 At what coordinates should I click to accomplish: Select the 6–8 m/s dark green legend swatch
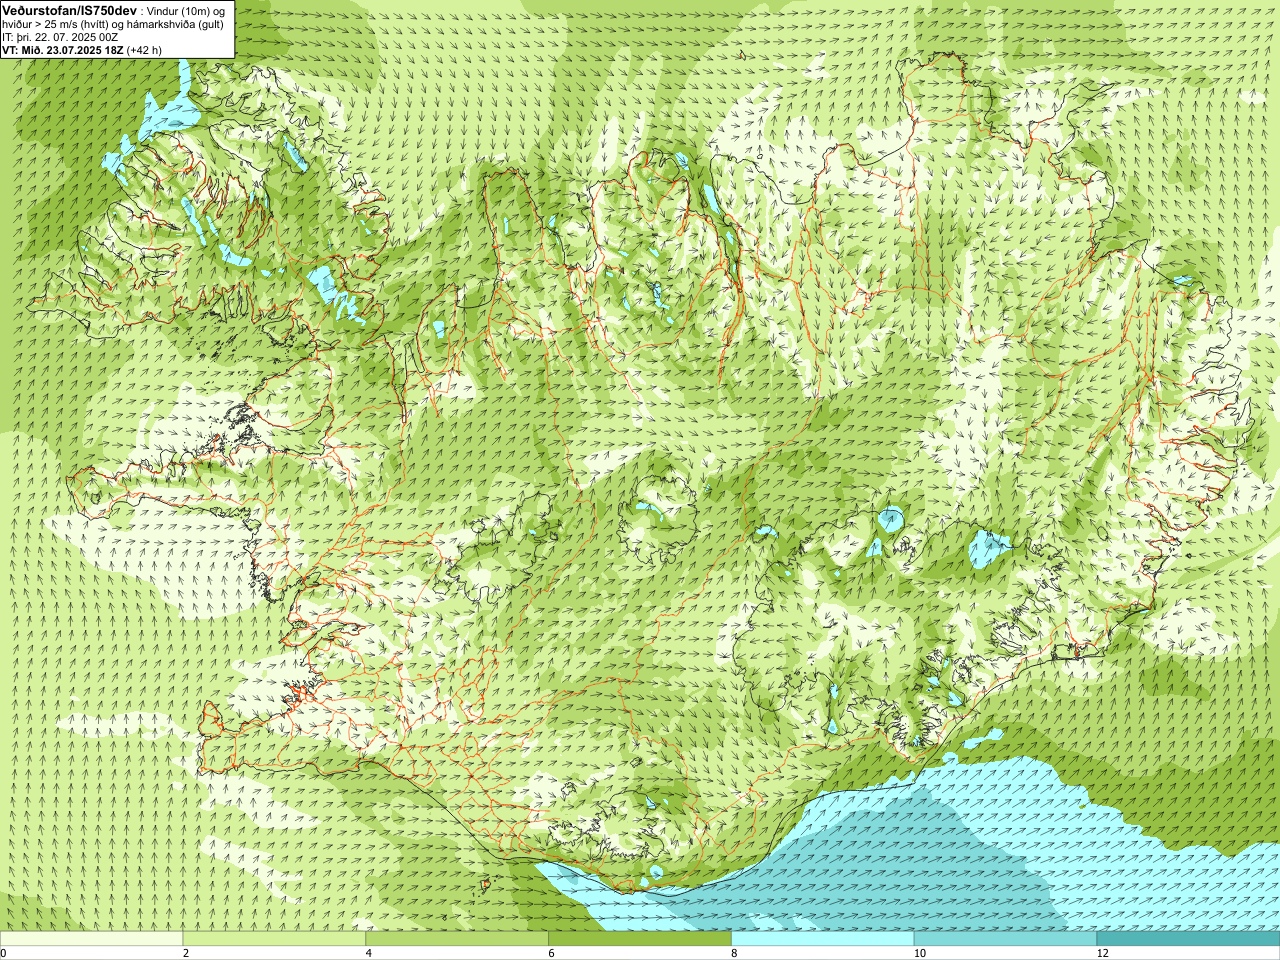click(x=640, y=939)
